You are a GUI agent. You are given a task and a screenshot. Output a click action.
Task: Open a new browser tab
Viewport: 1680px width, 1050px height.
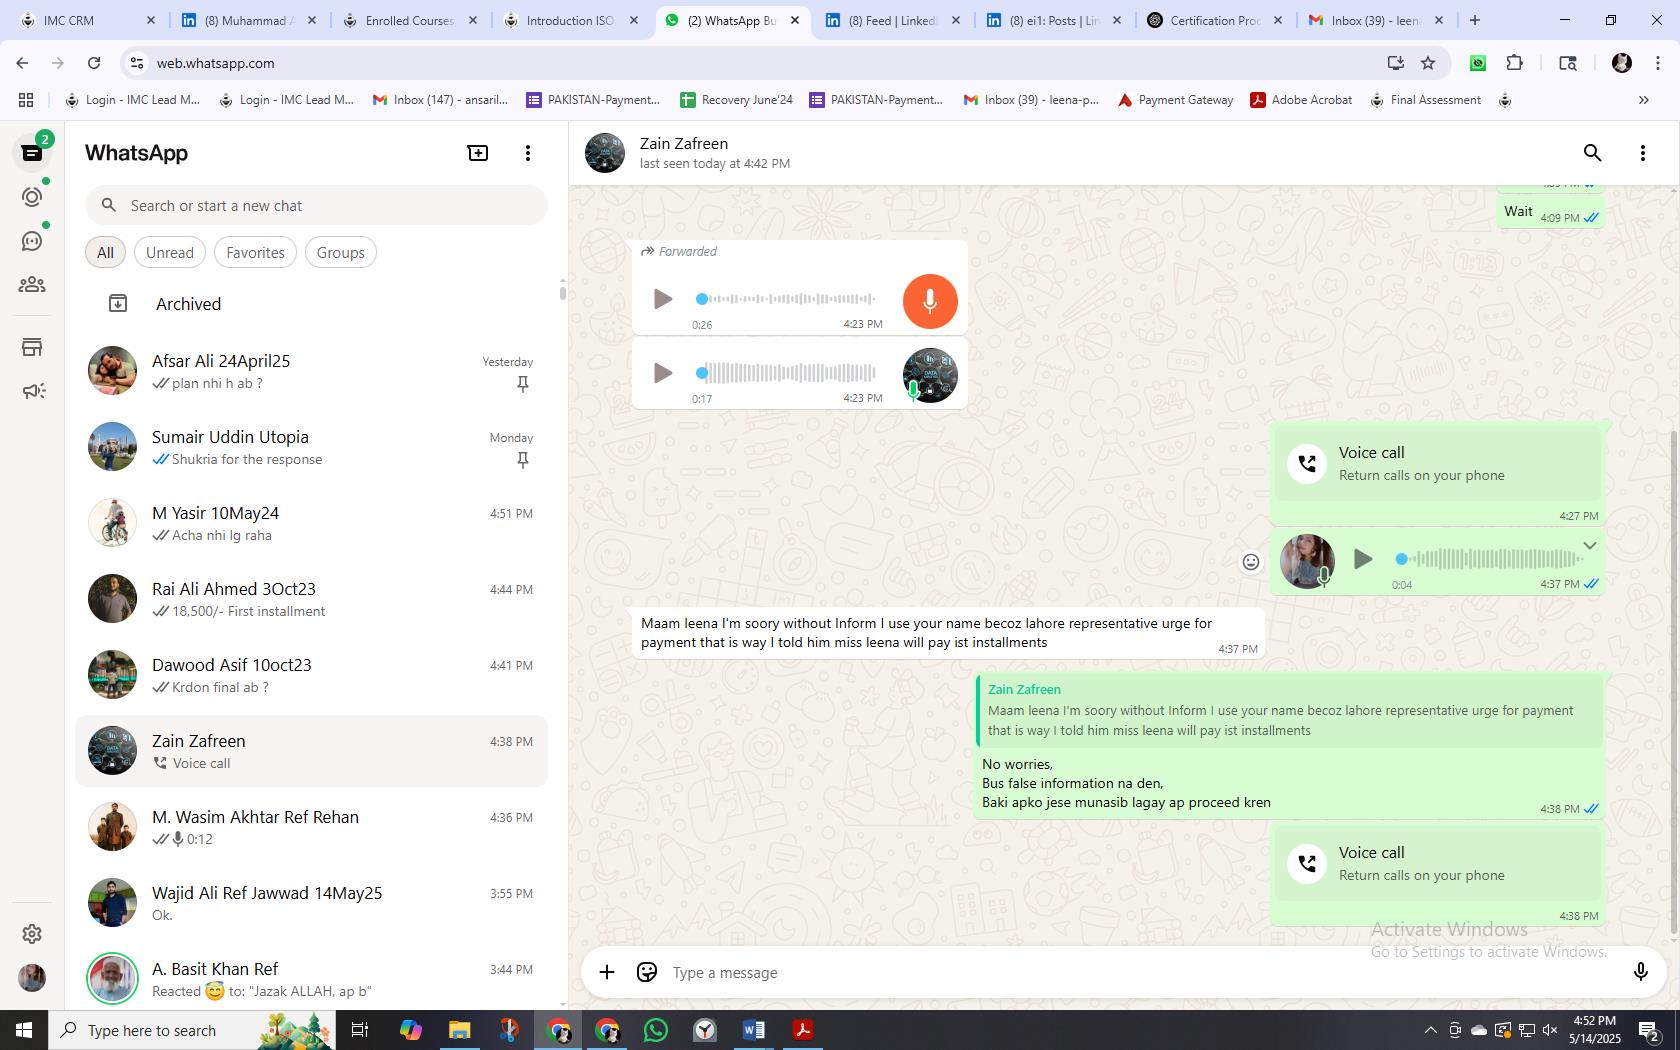(x=1475, y=20)
